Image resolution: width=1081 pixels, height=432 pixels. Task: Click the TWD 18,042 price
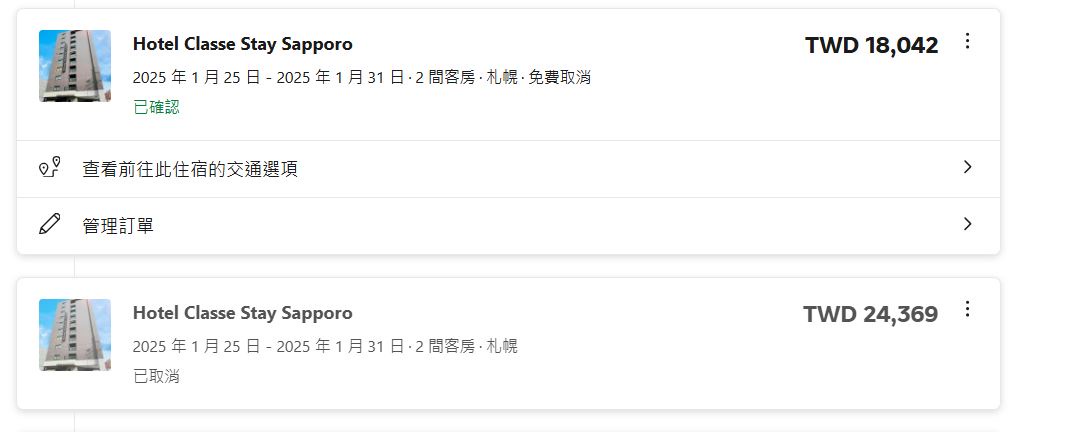(x=871, y=45)
